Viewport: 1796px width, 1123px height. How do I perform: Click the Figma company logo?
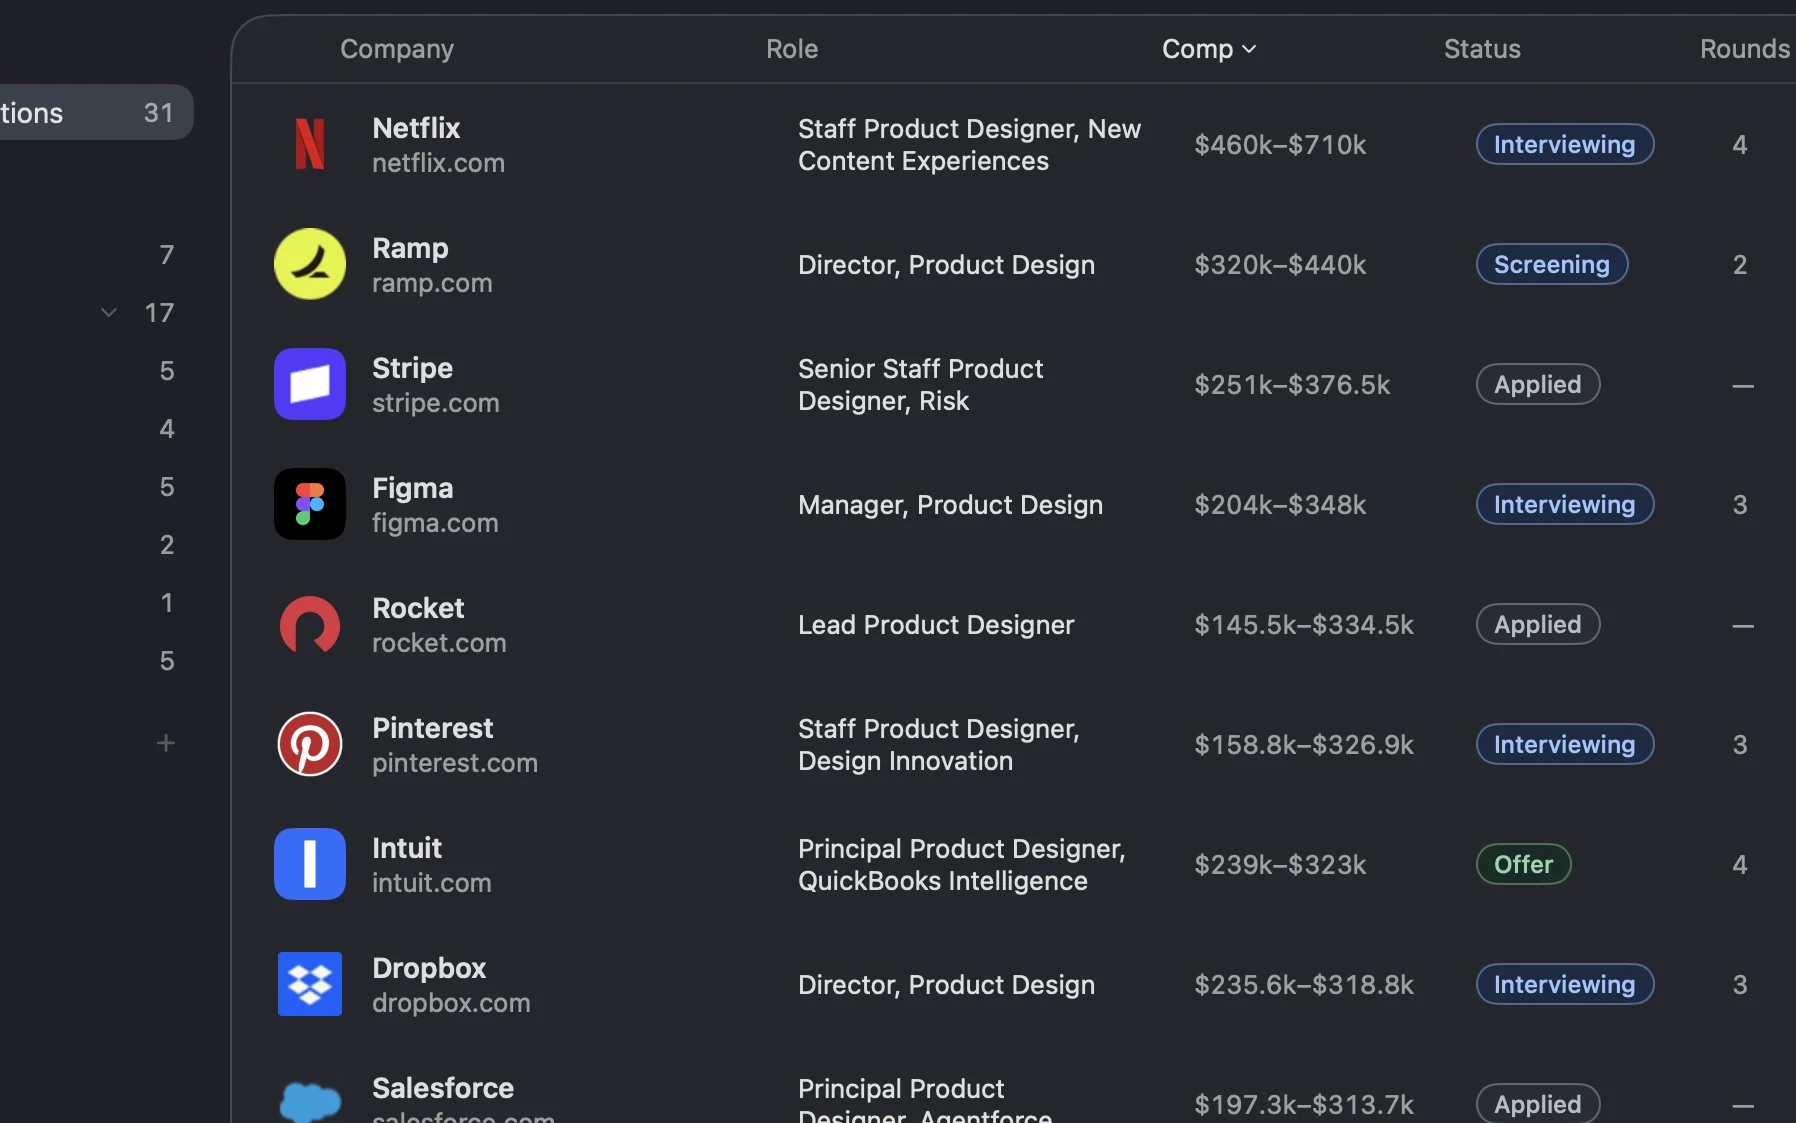(310, 504)
